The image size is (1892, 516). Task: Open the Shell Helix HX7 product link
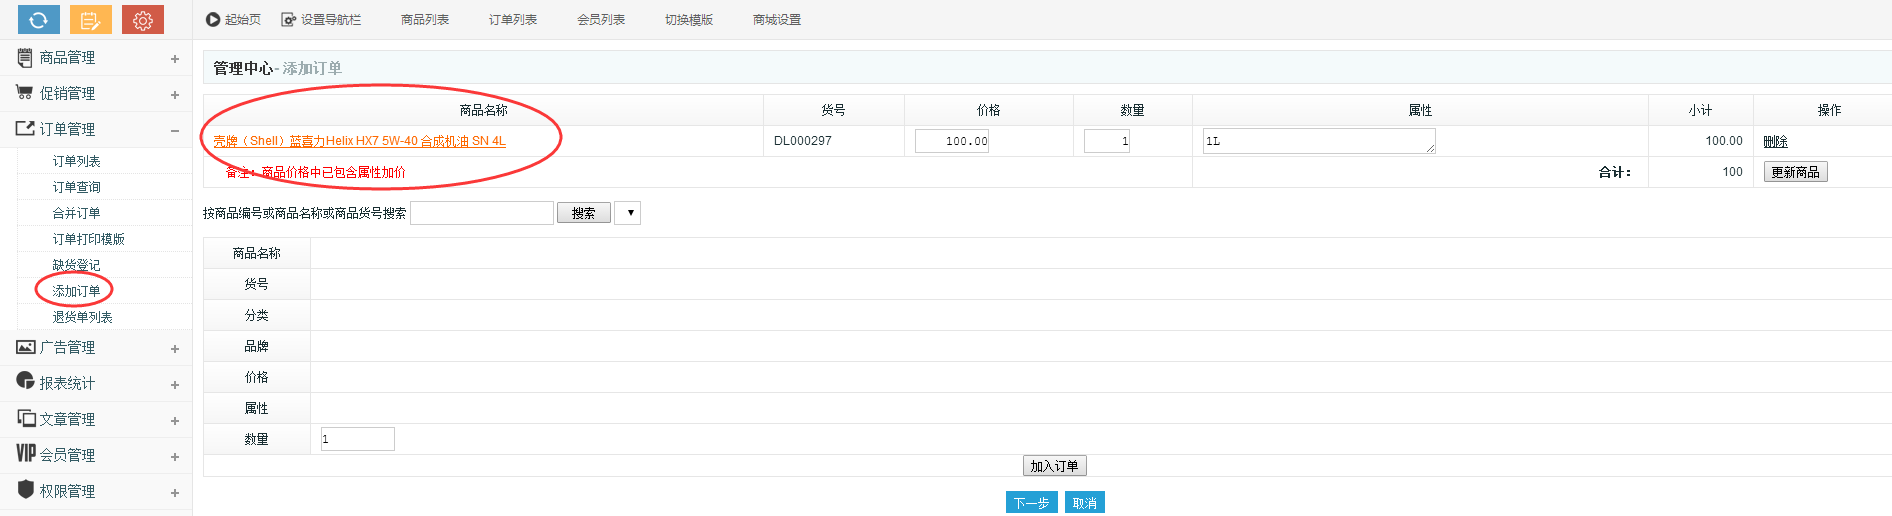point(359,141)
